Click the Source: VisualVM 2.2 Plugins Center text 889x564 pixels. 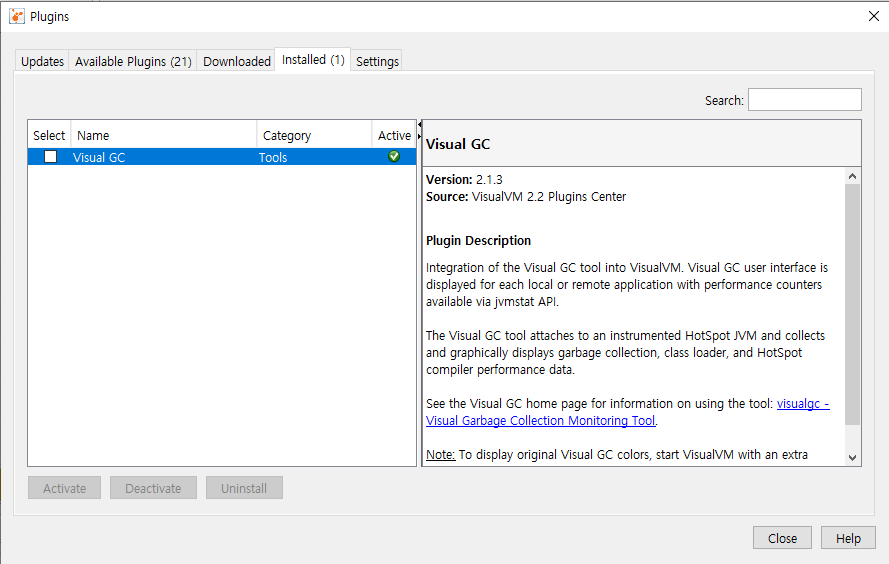point(526,197)
